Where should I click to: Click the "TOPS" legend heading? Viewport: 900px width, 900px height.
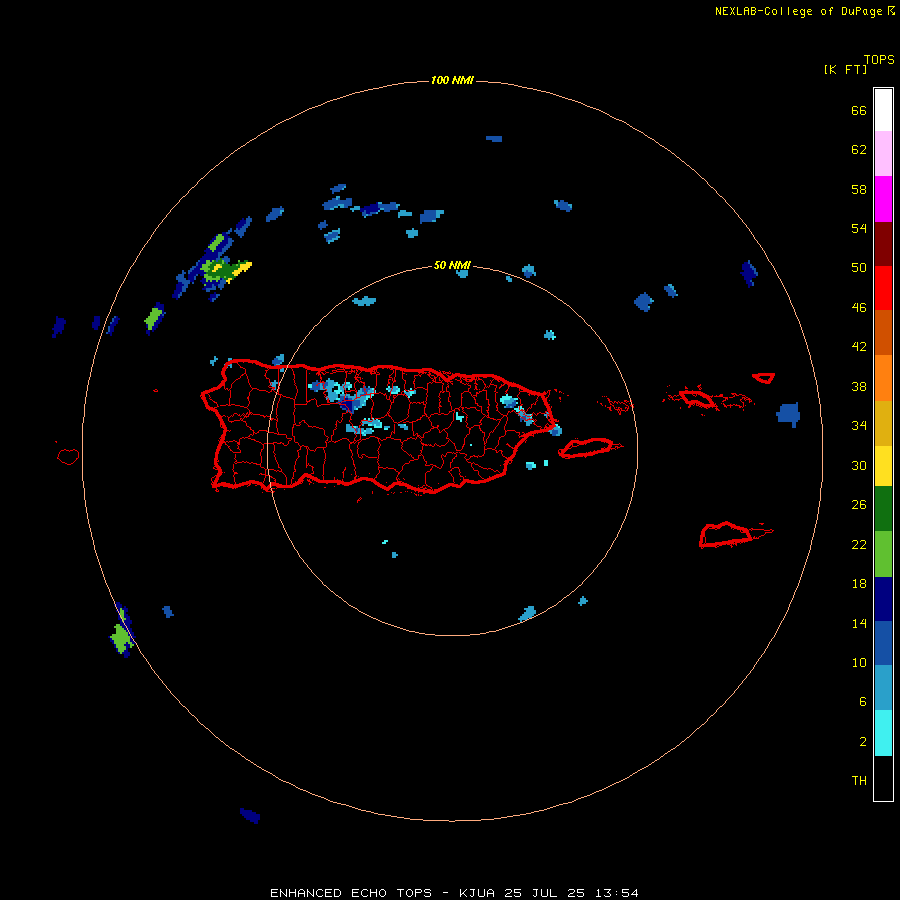[879, 59]
